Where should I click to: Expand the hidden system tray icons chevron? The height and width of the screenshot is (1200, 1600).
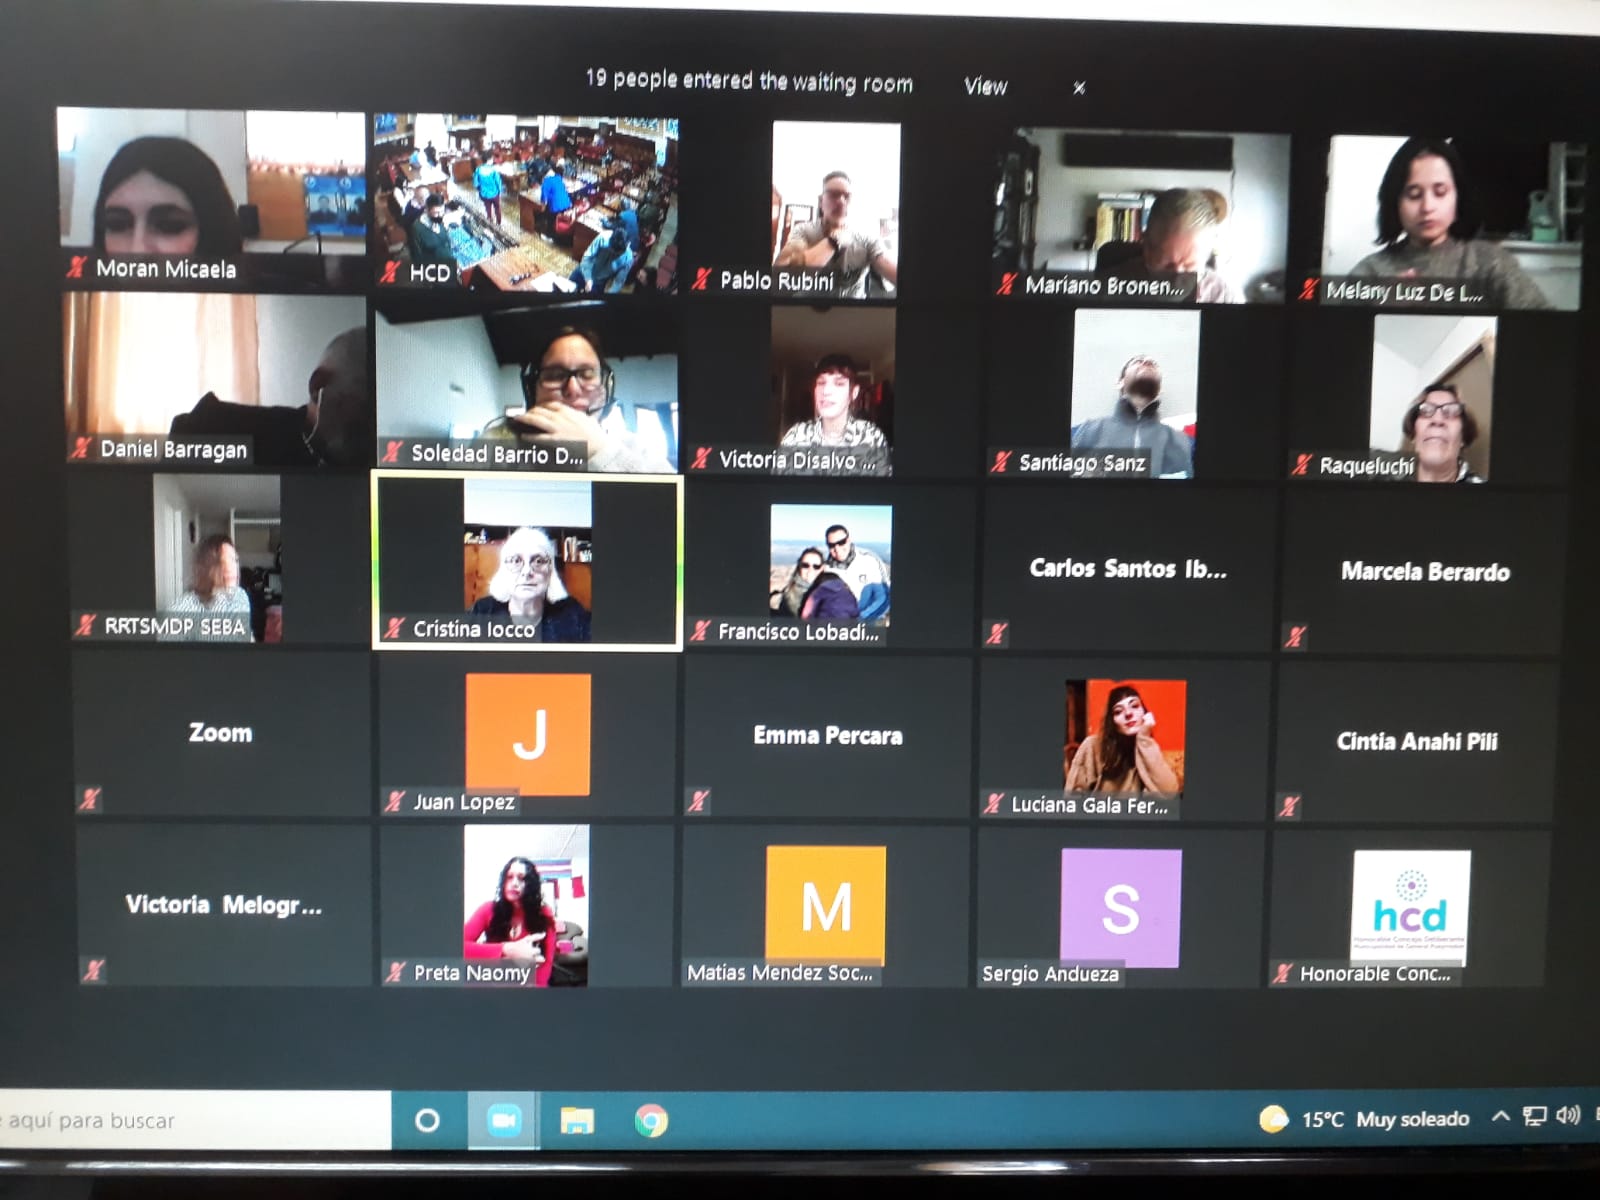pyautogui.click(x=1500, y=1117)
